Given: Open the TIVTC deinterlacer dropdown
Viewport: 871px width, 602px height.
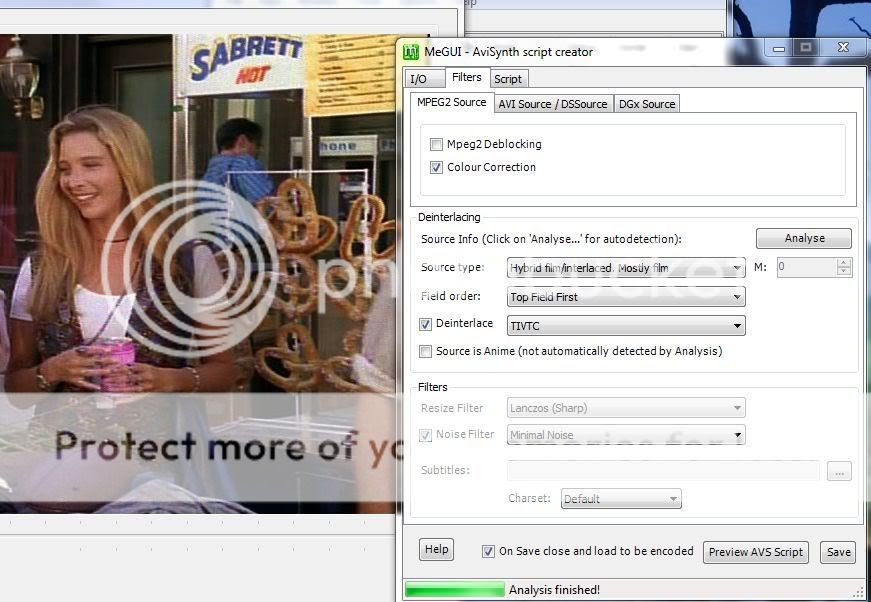Looking at the screenshot, I should coord(626,325).
